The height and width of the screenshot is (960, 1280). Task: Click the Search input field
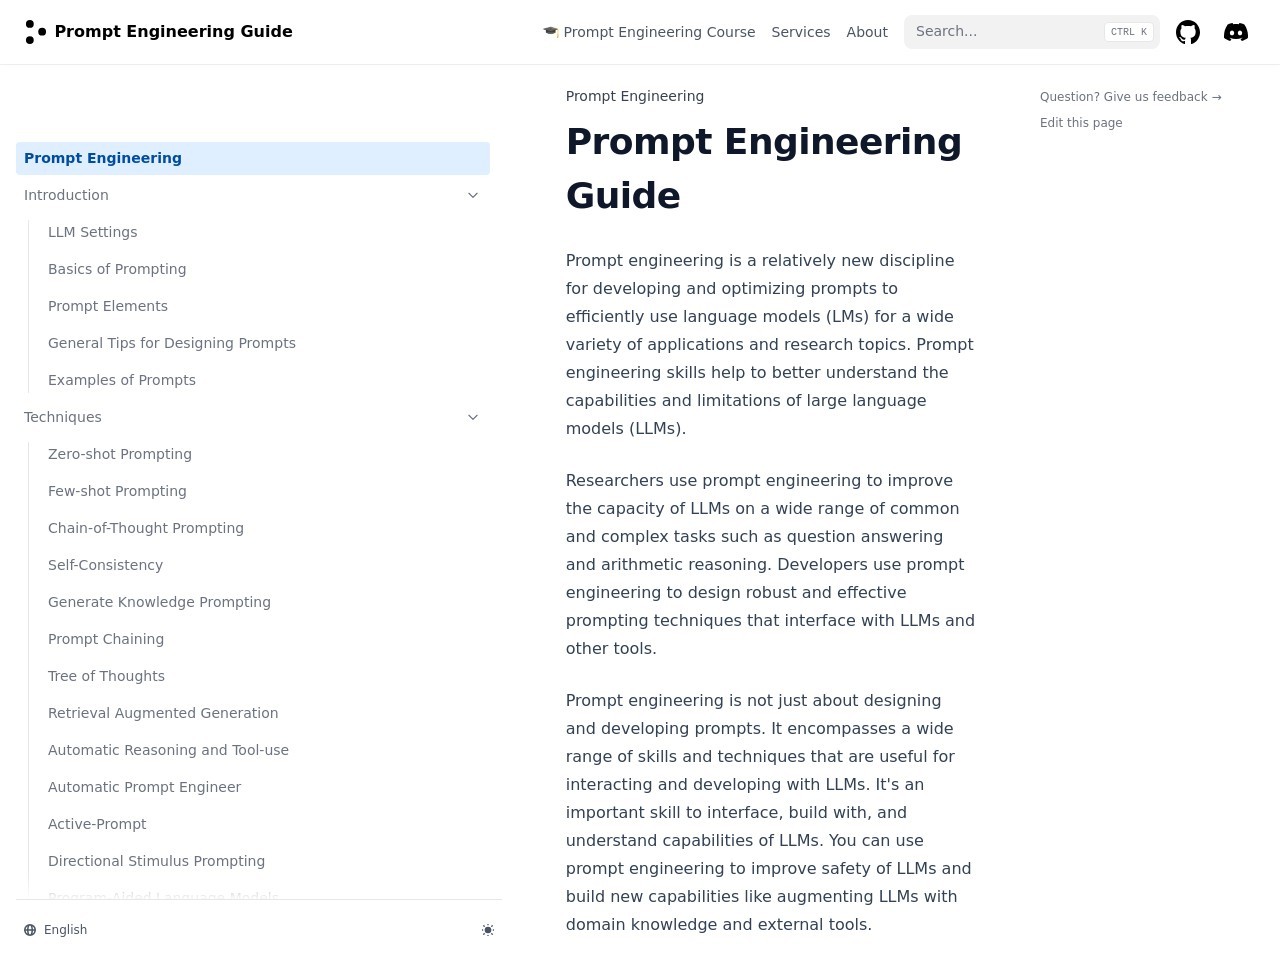point(1005,32)
